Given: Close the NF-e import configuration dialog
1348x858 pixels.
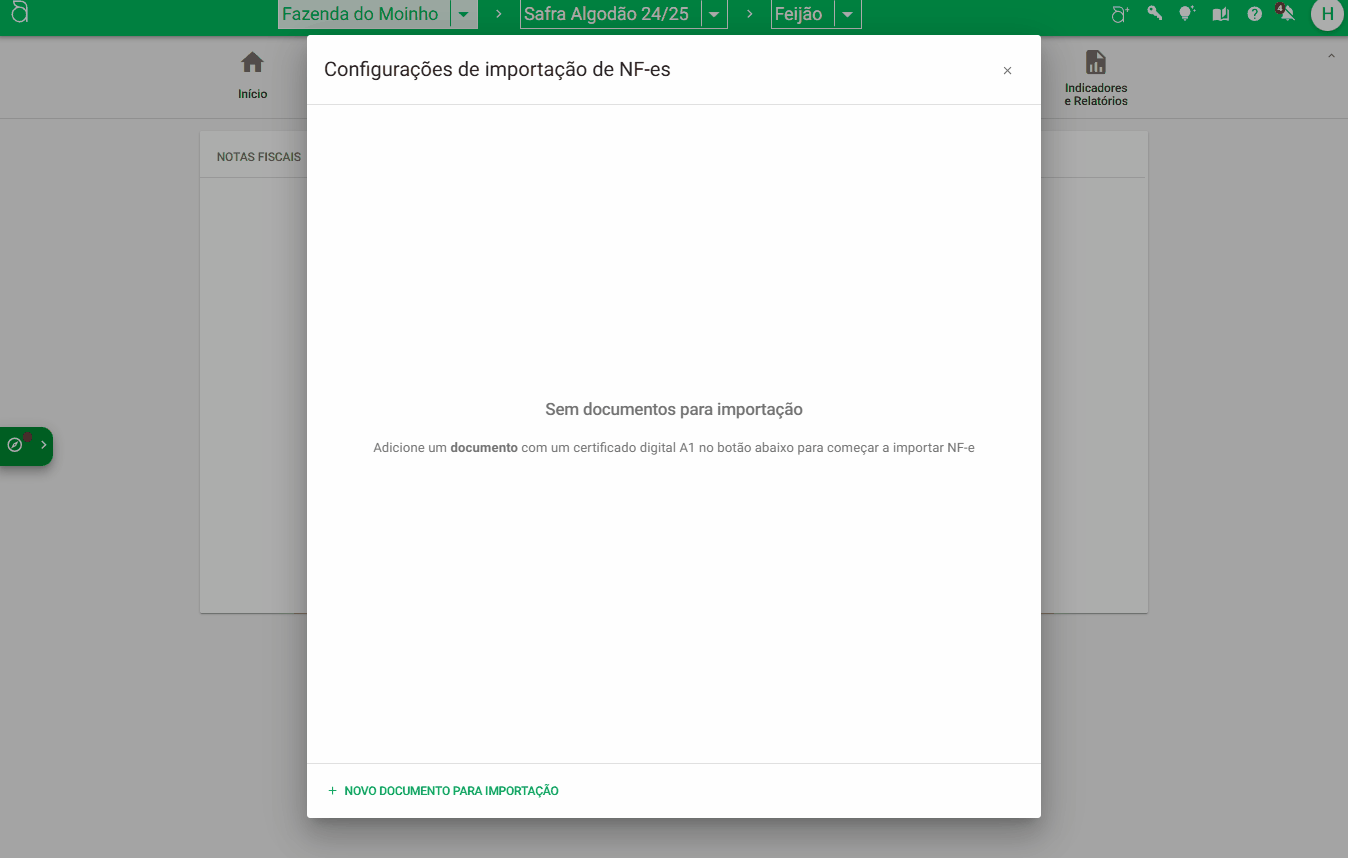Looking at the screenshot, I should pos(1007,70).
